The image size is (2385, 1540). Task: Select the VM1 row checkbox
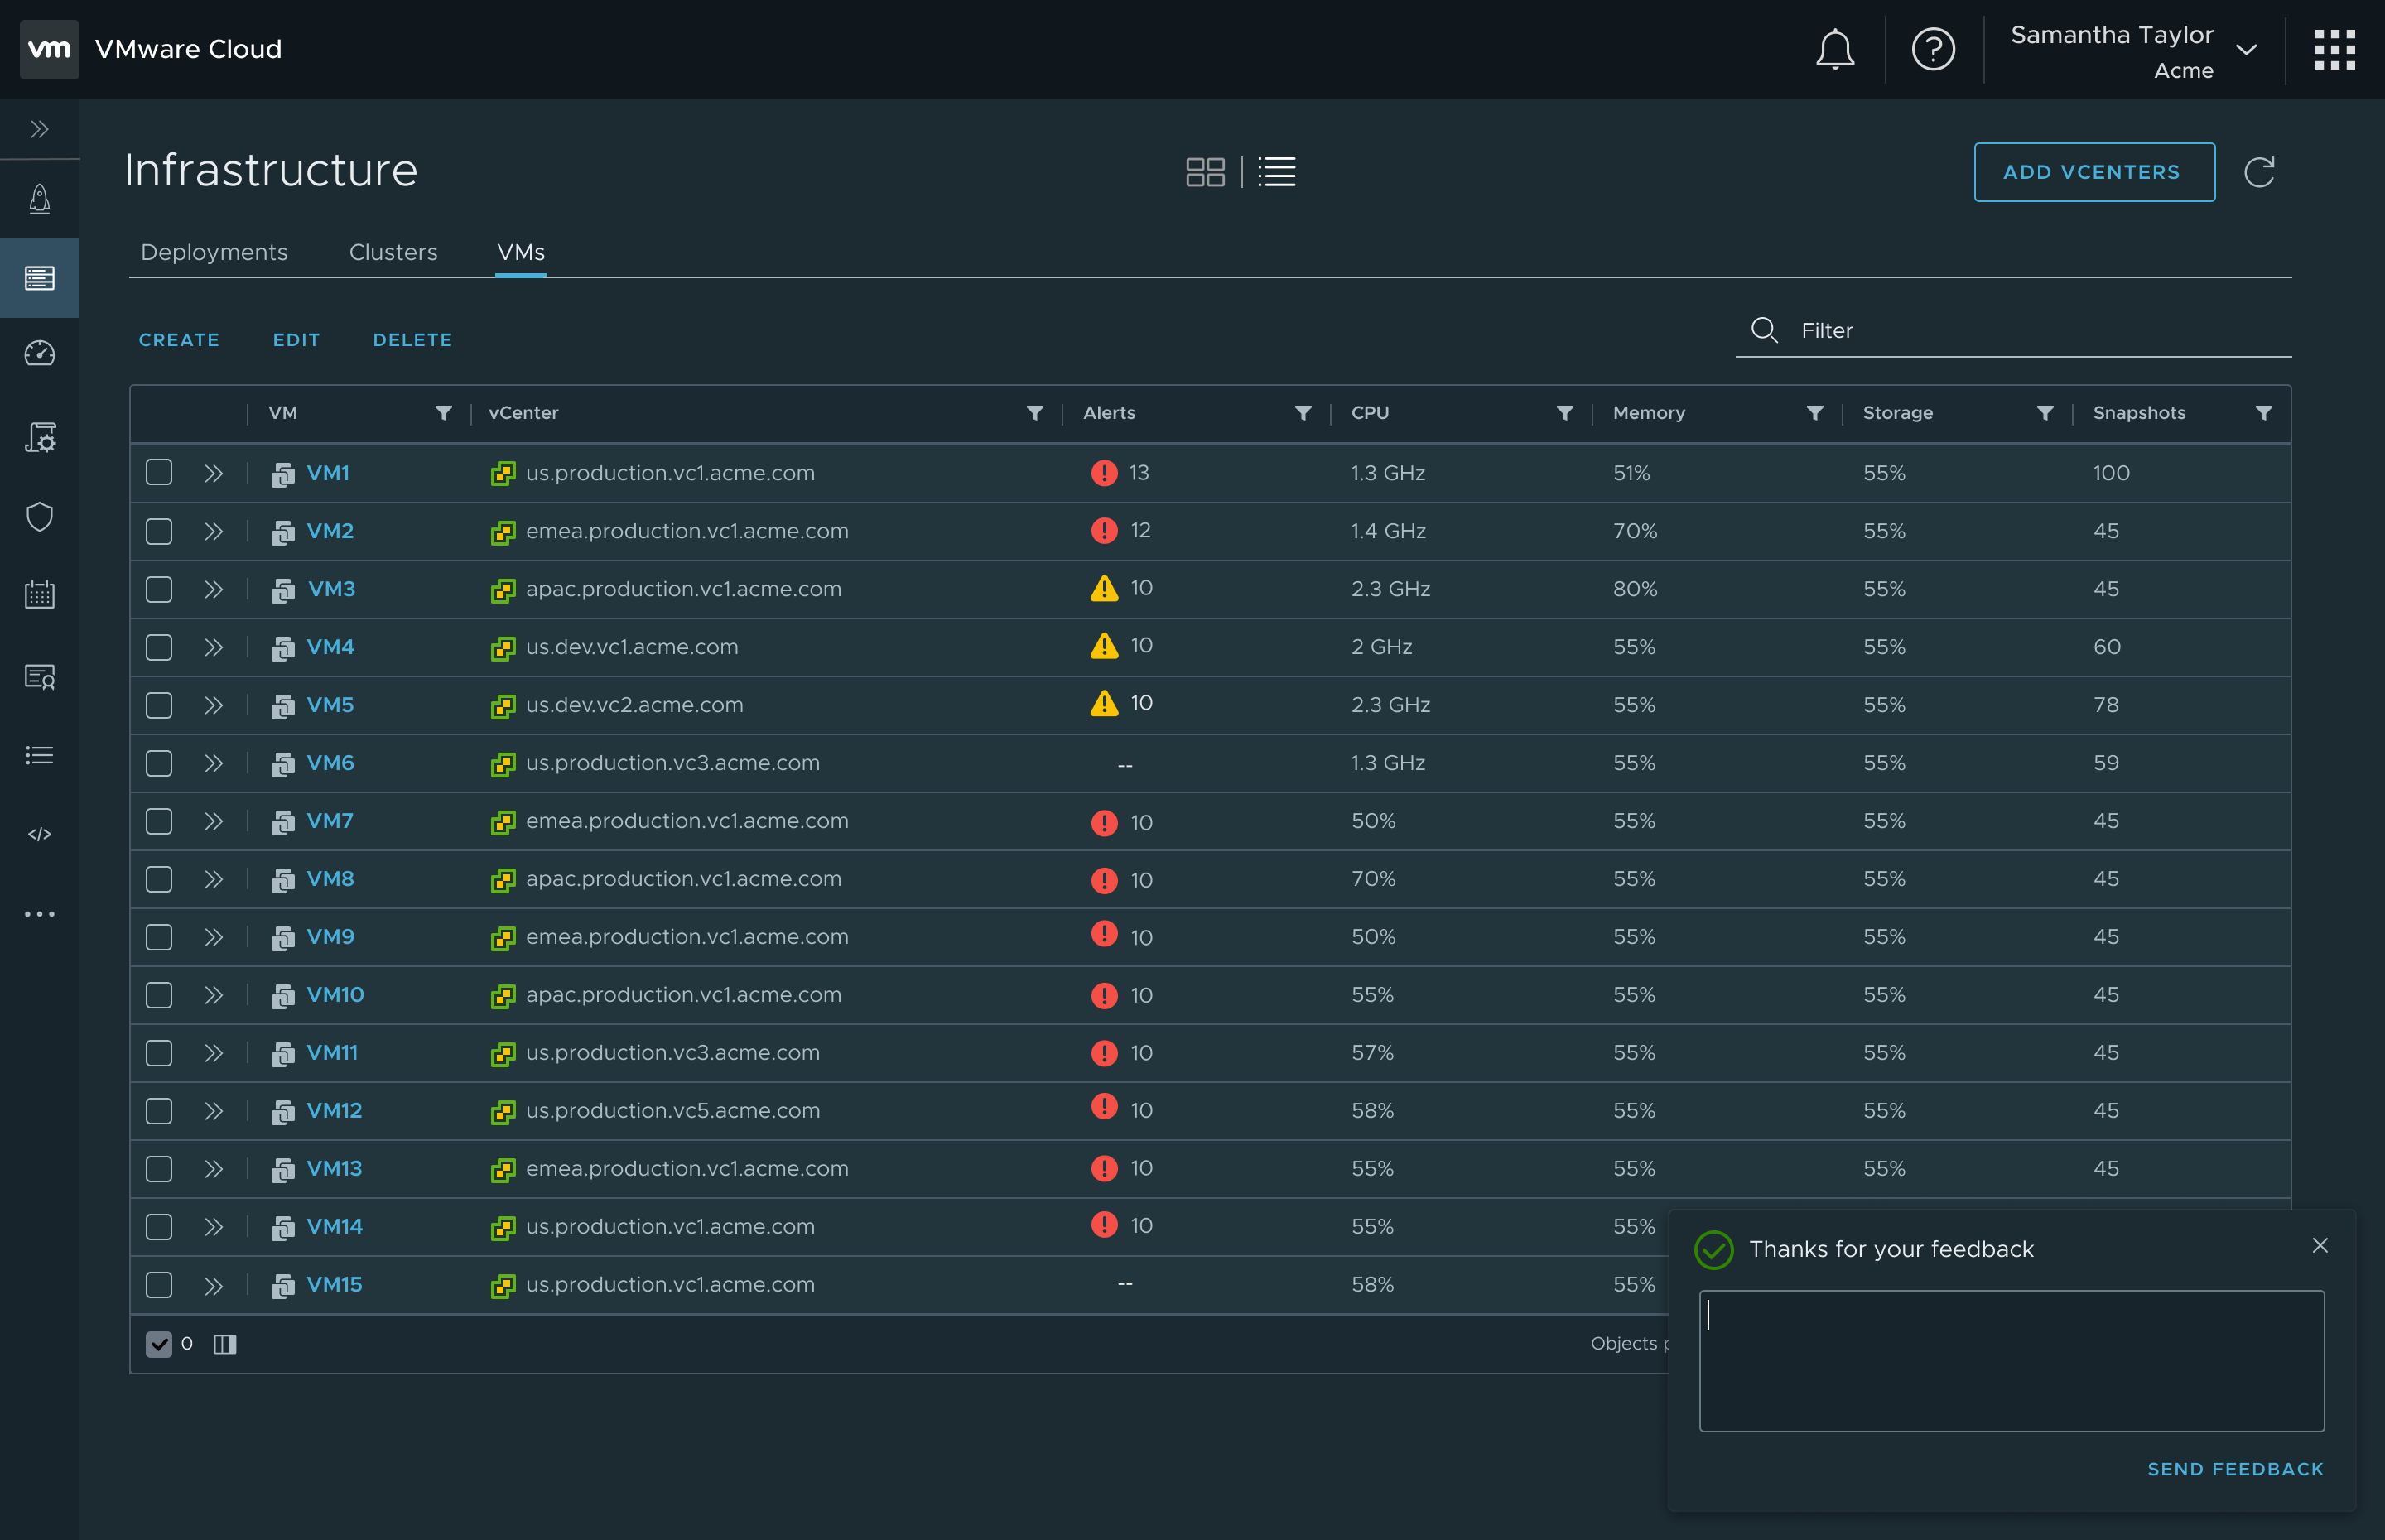point(159,473)
